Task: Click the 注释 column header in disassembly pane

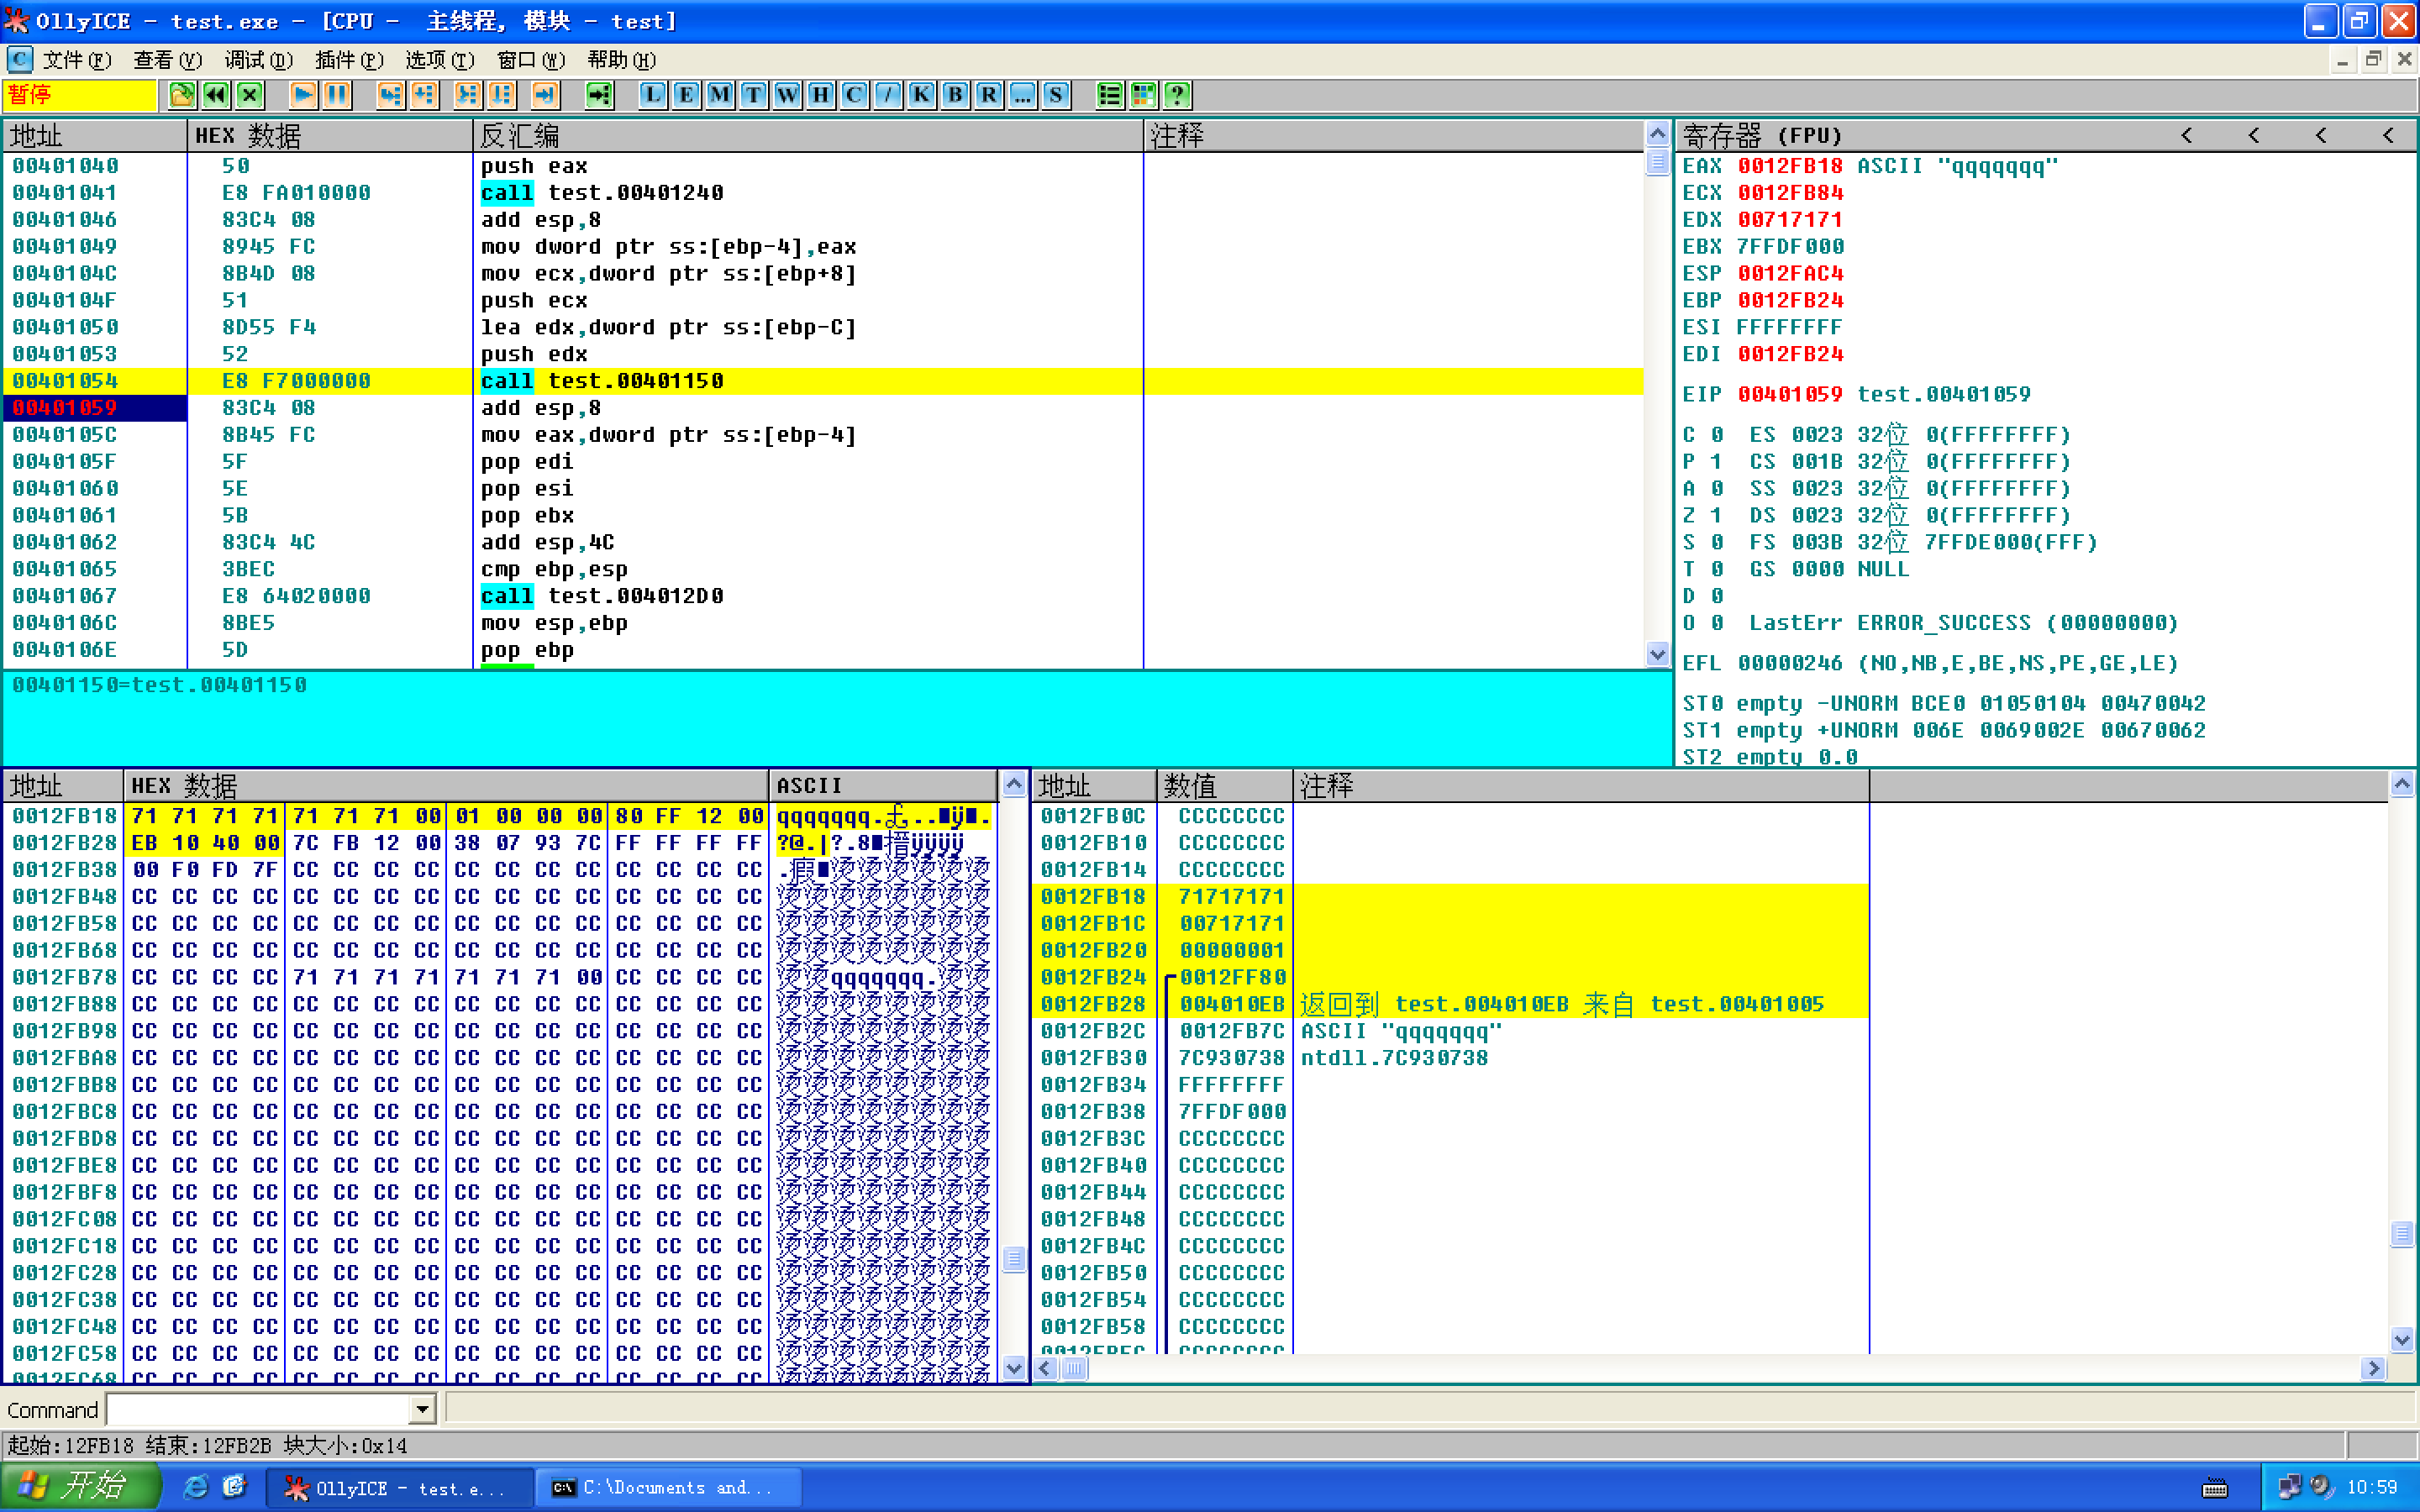Action: [1393, 135]
